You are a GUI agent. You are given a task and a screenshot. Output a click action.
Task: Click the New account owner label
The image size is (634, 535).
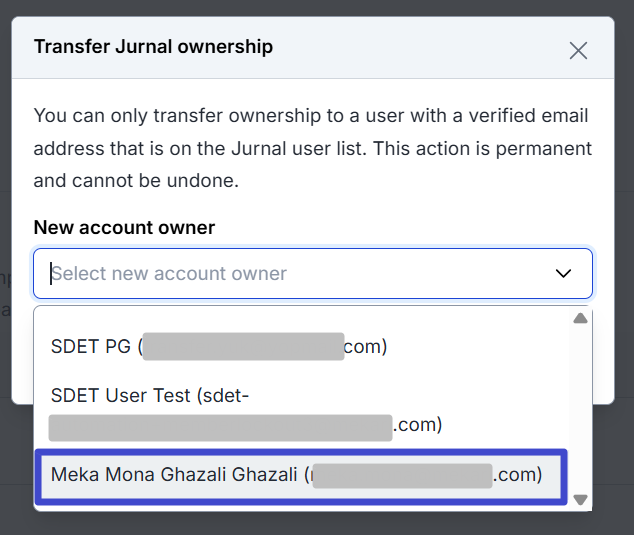(124, 227)
